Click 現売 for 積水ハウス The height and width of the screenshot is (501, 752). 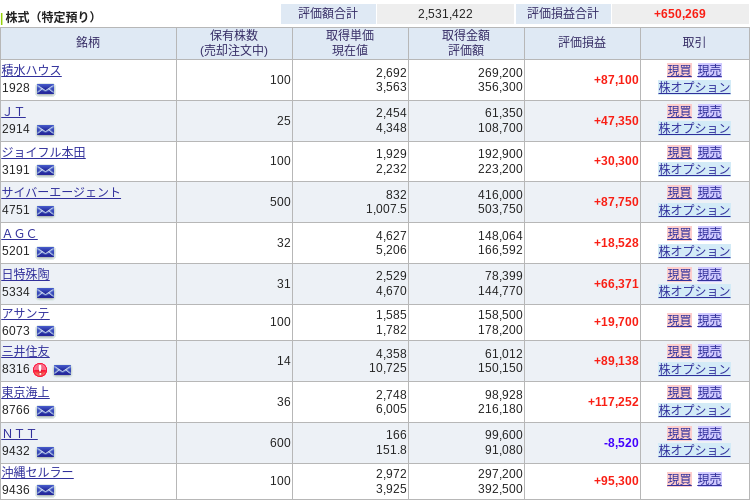pos(709,70)
